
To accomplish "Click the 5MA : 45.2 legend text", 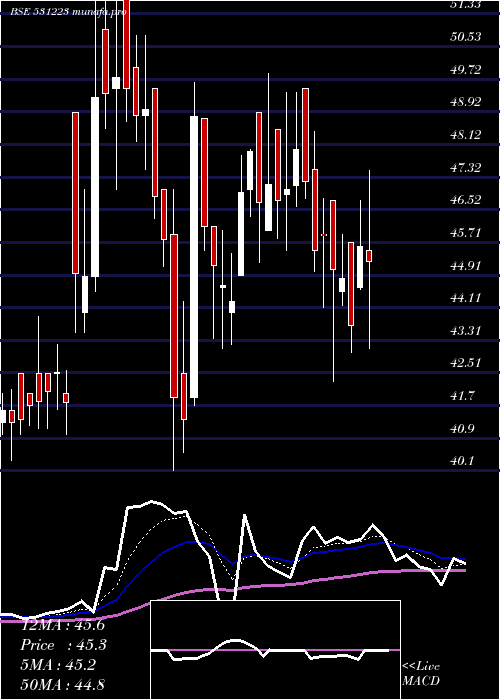I will pos(58,665).
